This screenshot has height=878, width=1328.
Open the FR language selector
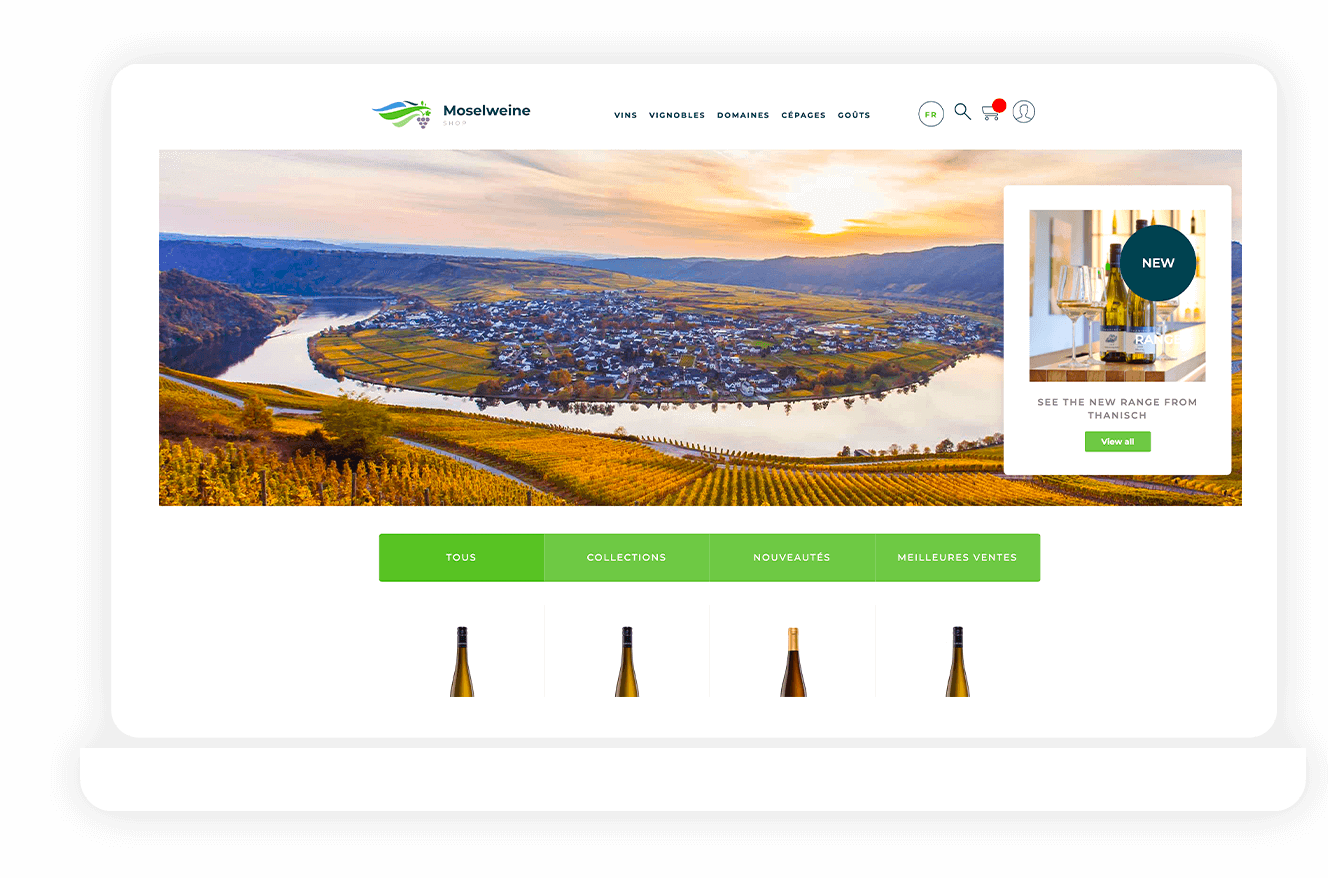[x=931, y=114]
